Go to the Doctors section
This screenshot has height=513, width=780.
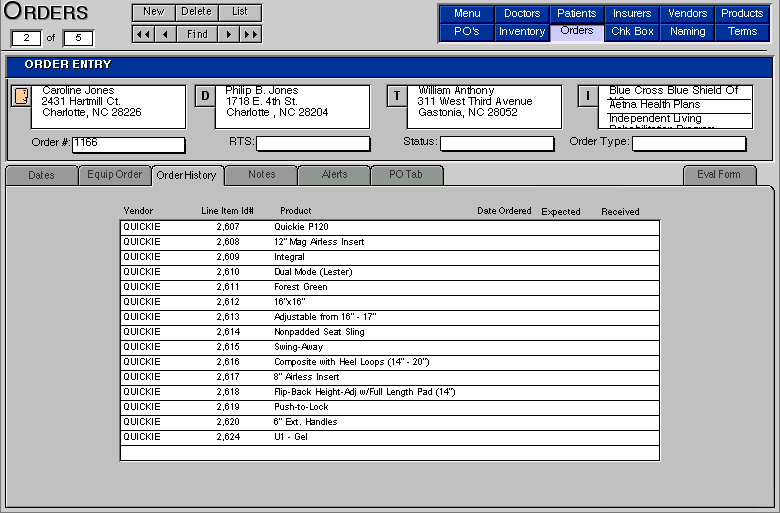(x=522, y=13)
